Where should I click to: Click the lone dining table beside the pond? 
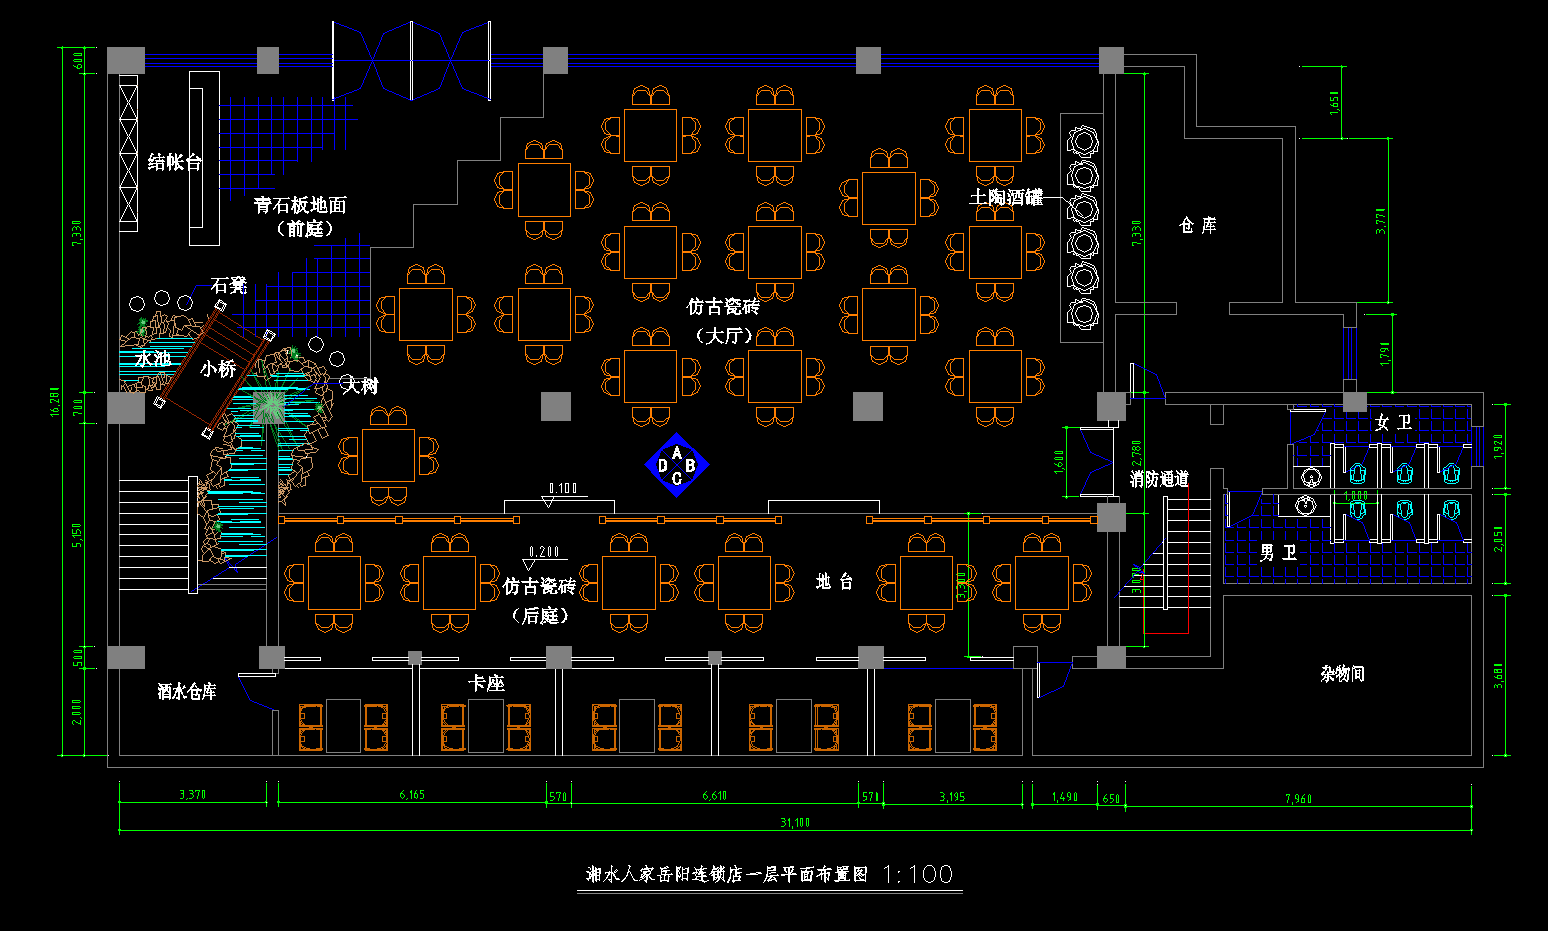click(x=388, y=456)
